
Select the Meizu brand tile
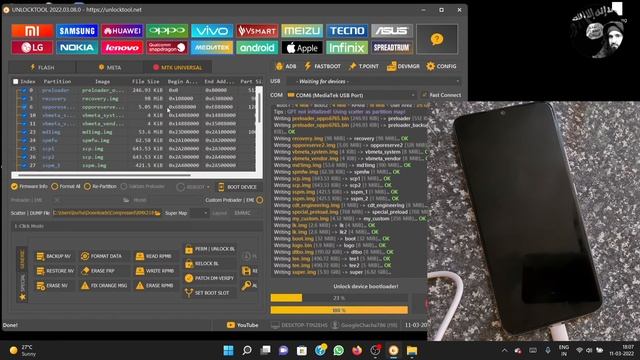click(x=302, y=31)
